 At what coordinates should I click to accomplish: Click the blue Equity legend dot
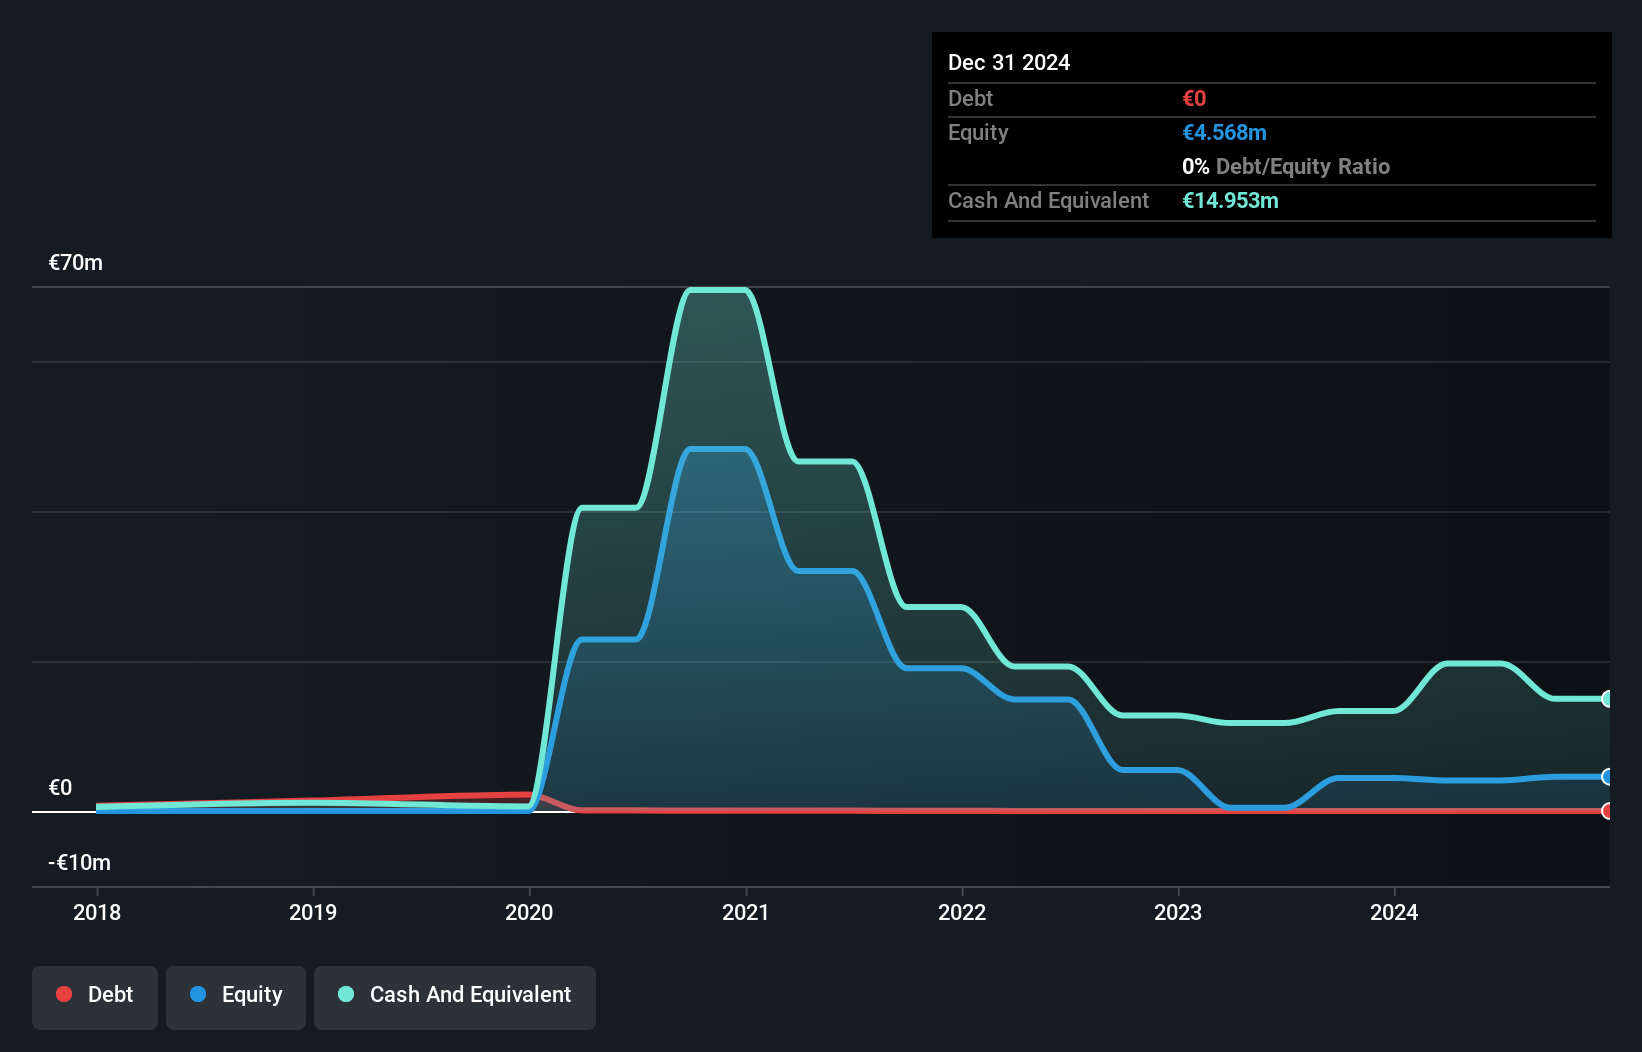coord(198,994)
